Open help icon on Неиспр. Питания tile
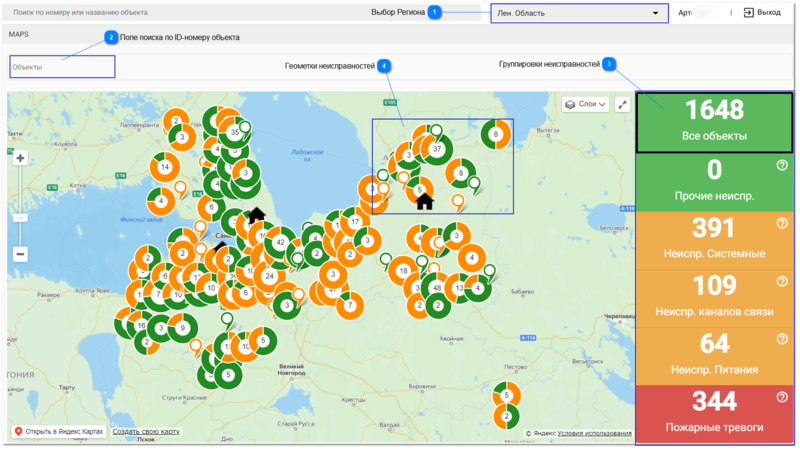The height and width of the screenshot is (451, 800). tap(782, 339)
